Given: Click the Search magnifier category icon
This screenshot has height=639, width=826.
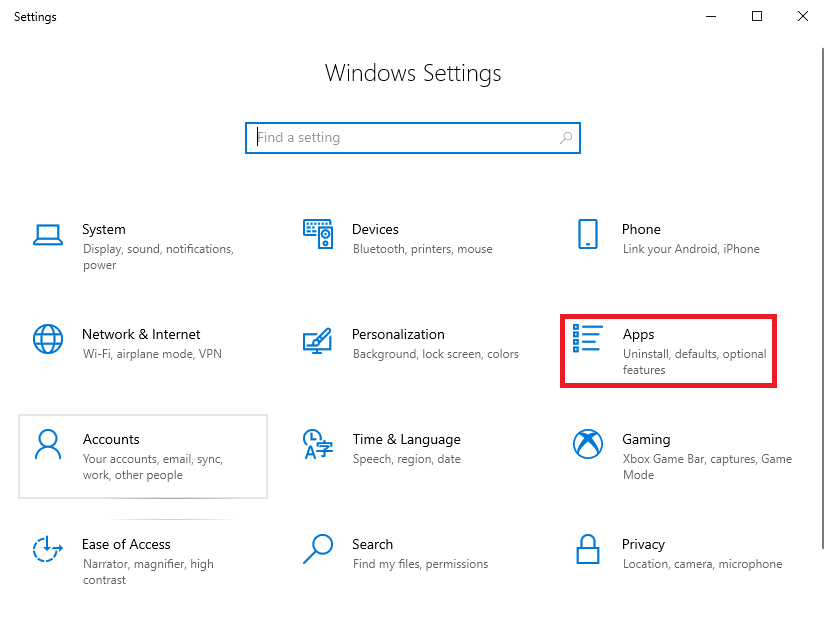Looking at the screenshot, I should coord(317,548).
